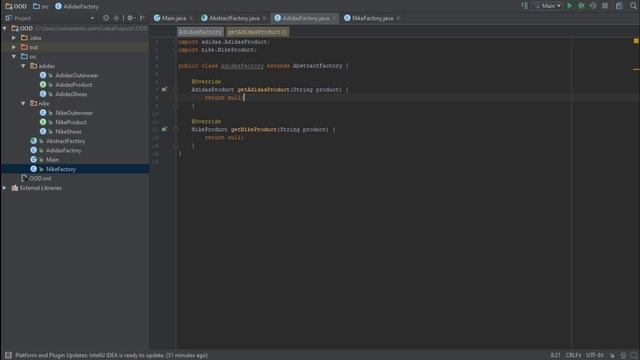Open Project panel gear settings
640x360 pixels.
coord(130,18)
